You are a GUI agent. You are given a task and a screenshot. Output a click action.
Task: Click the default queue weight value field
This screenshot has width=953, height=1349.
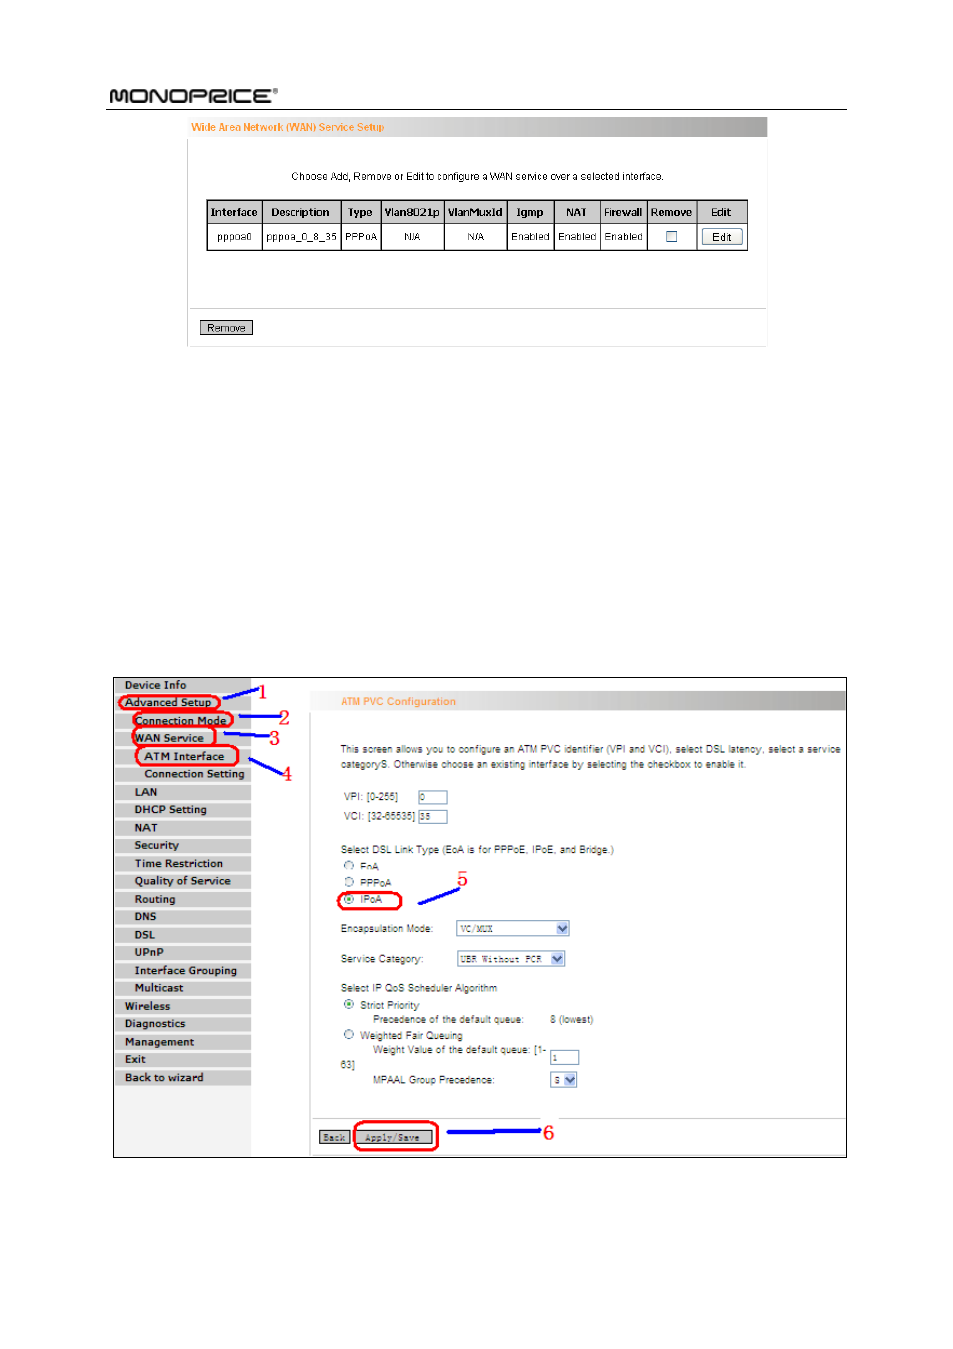click(564, 1058)
